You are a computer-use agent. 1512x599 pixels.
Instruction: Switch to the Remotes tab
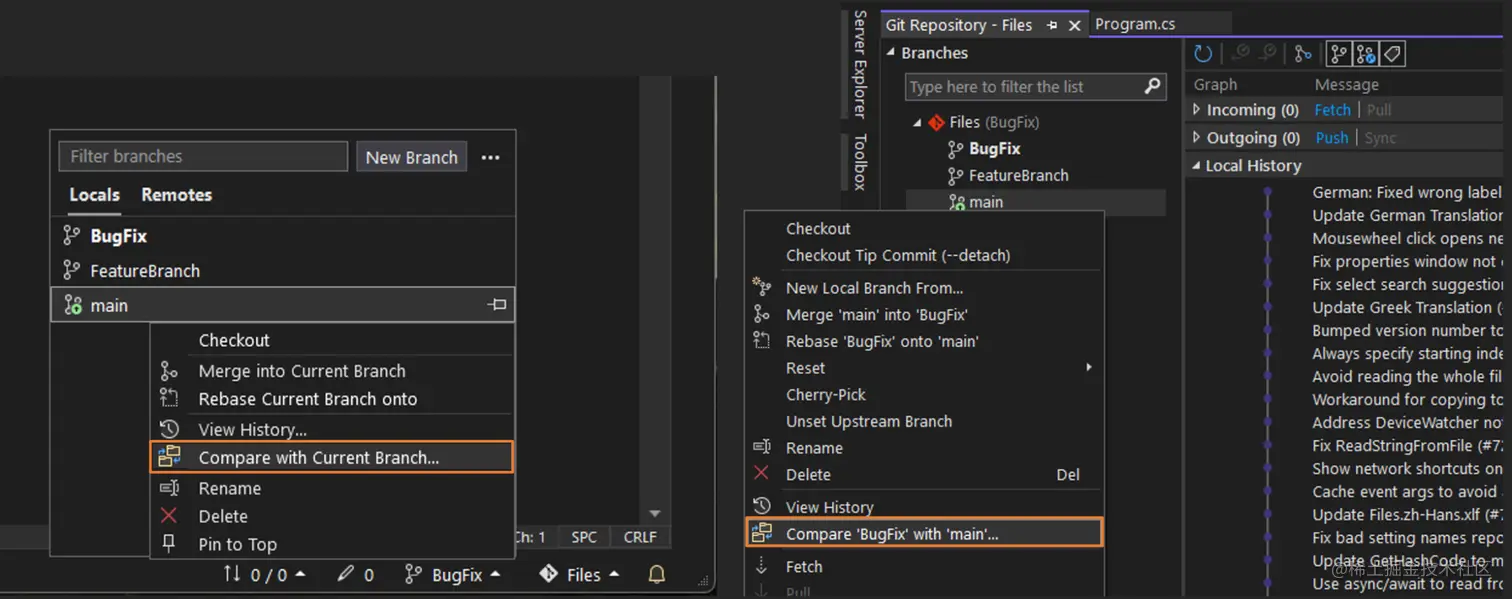click(176, 195)
